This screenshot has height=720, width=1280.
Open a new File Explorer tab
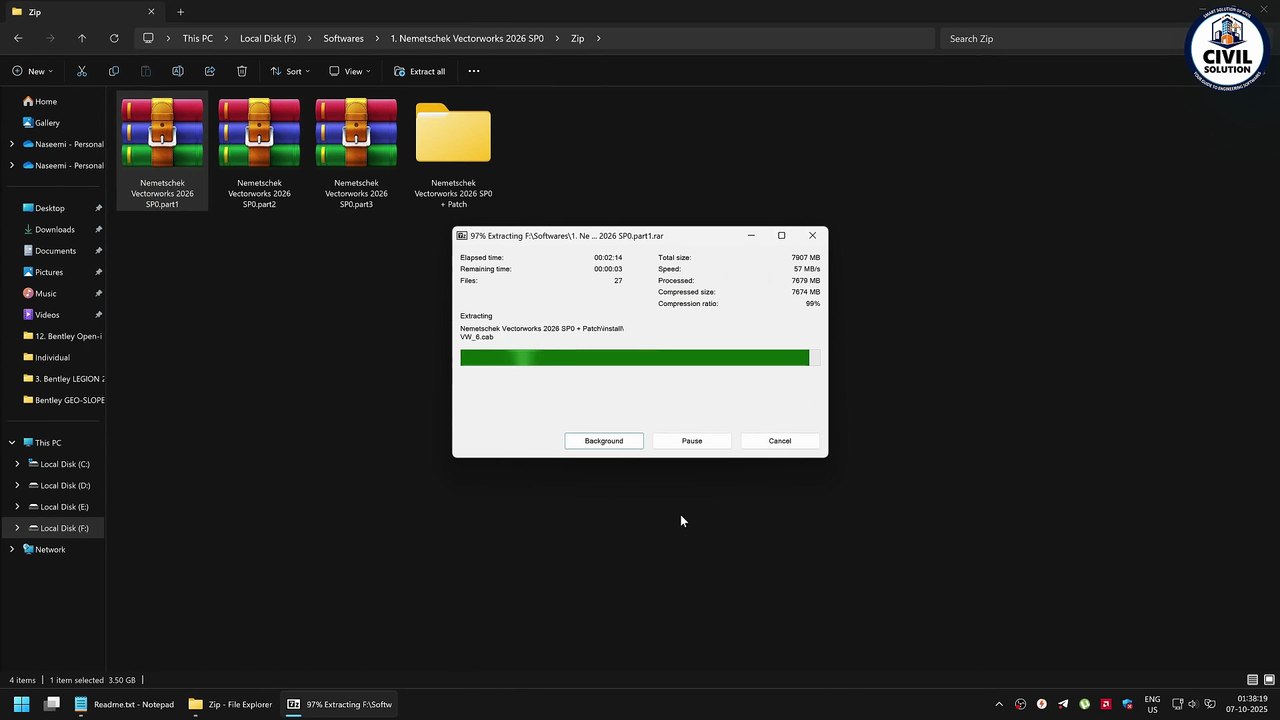click(181, 12)
